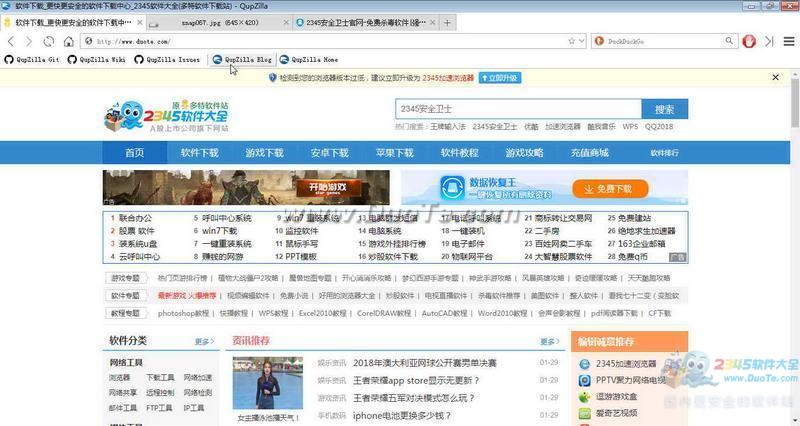Open the QupZilla Wiki bookmark
The image size is (800, 426).
[x=96, y=60]
